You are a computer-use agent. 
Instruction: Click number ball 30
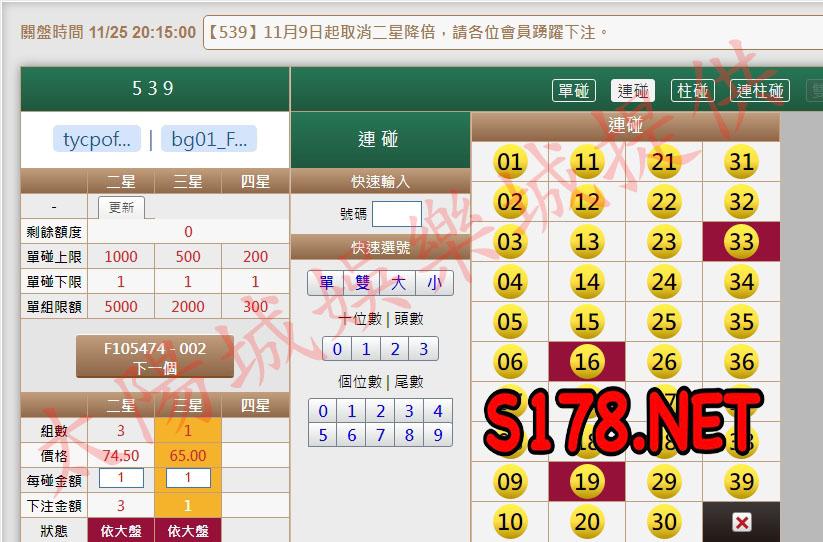(664, 522)
